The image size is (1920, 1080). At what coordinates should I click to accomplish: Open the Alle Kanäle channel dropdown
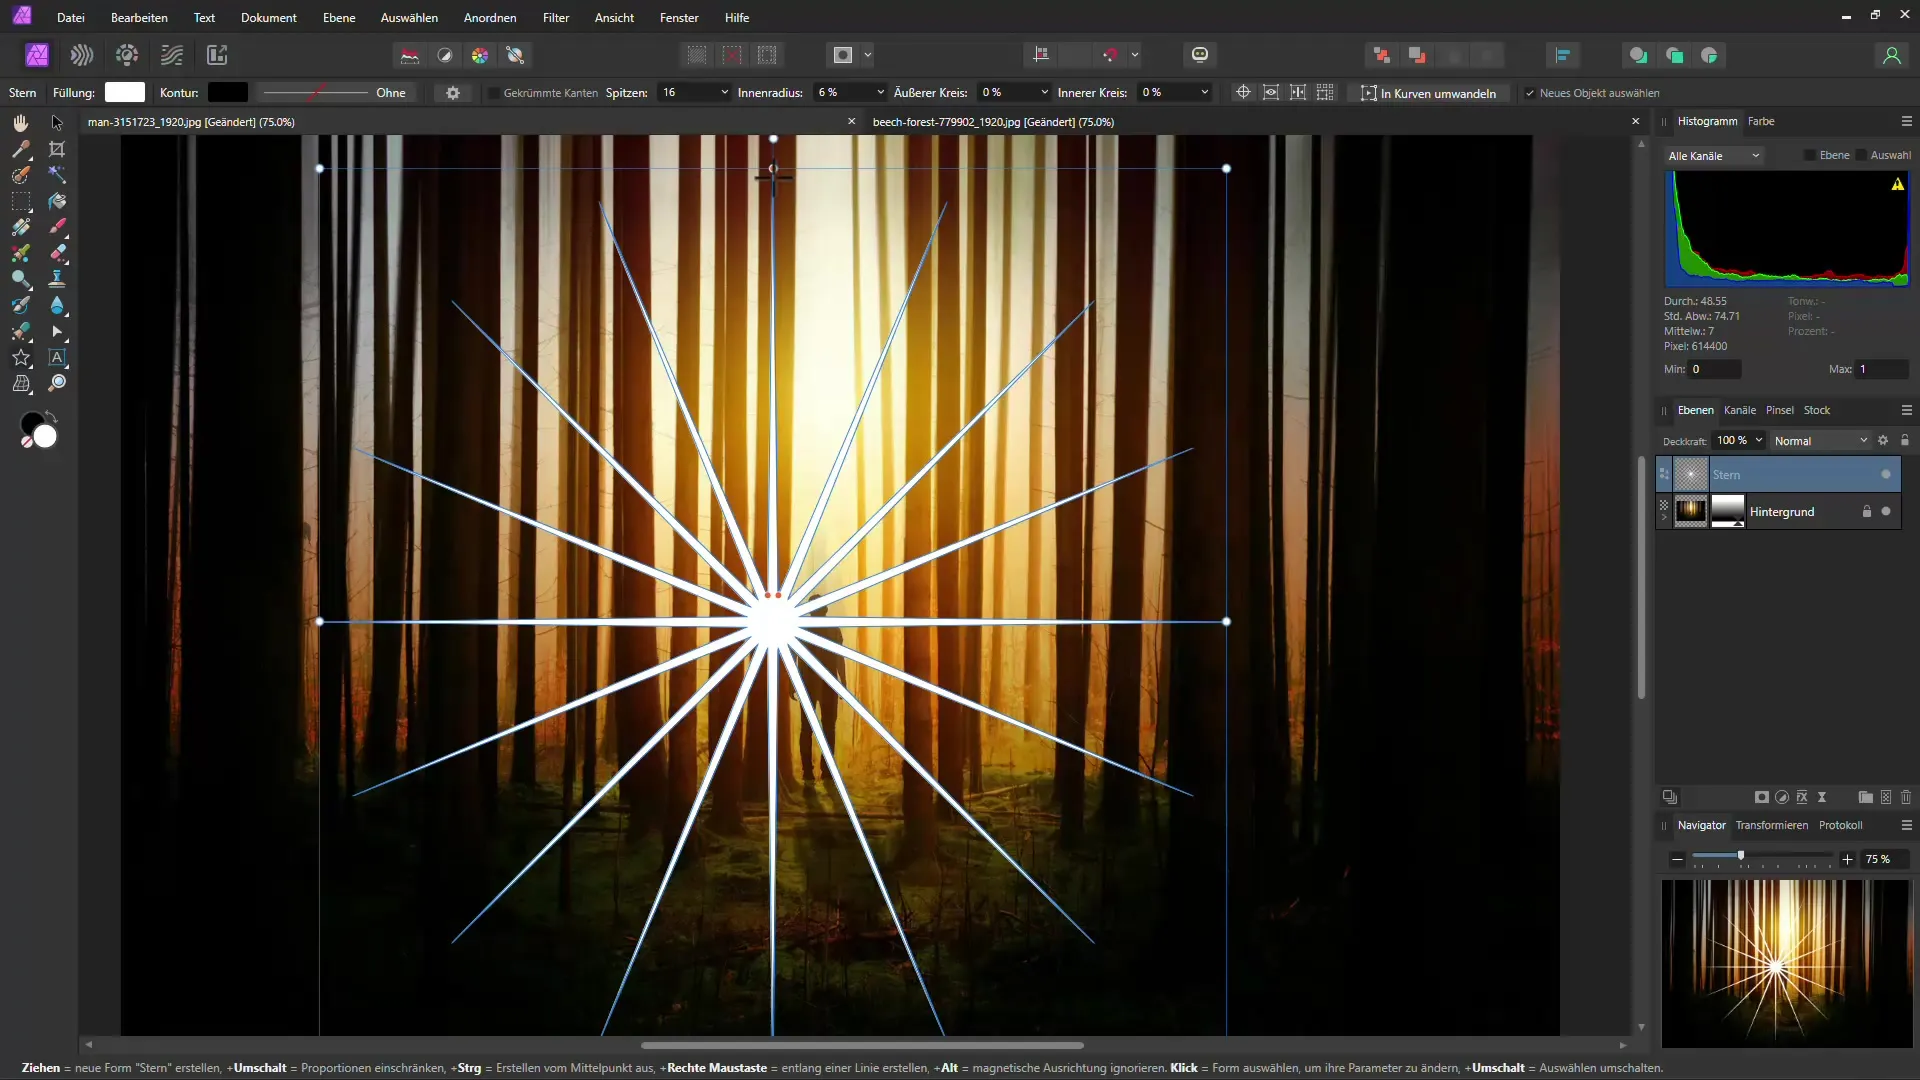[x=1713, y=156]
